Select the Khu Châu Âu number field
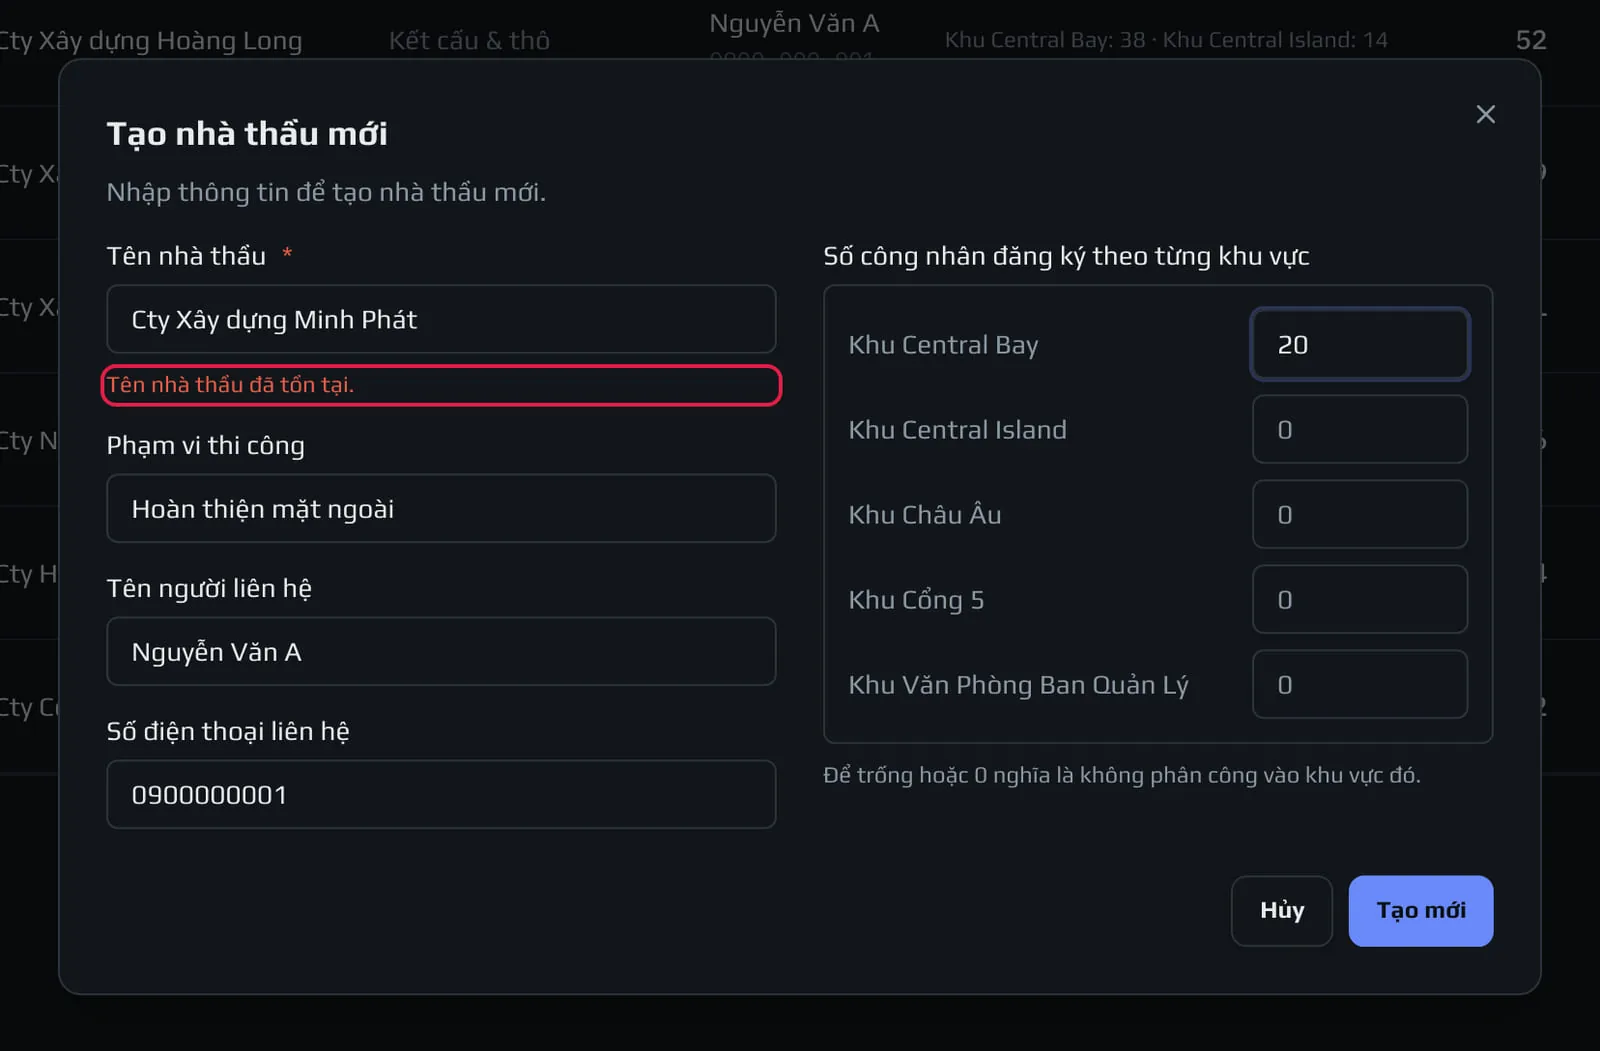The image size is (1600, 1051). [x=1360, y=514]
